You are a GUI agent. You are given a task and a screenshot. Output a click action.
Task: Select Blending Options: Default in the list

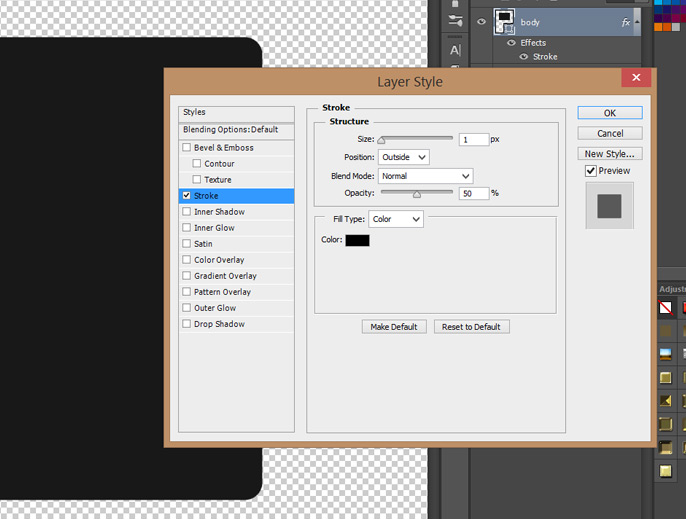click(236, 130)
